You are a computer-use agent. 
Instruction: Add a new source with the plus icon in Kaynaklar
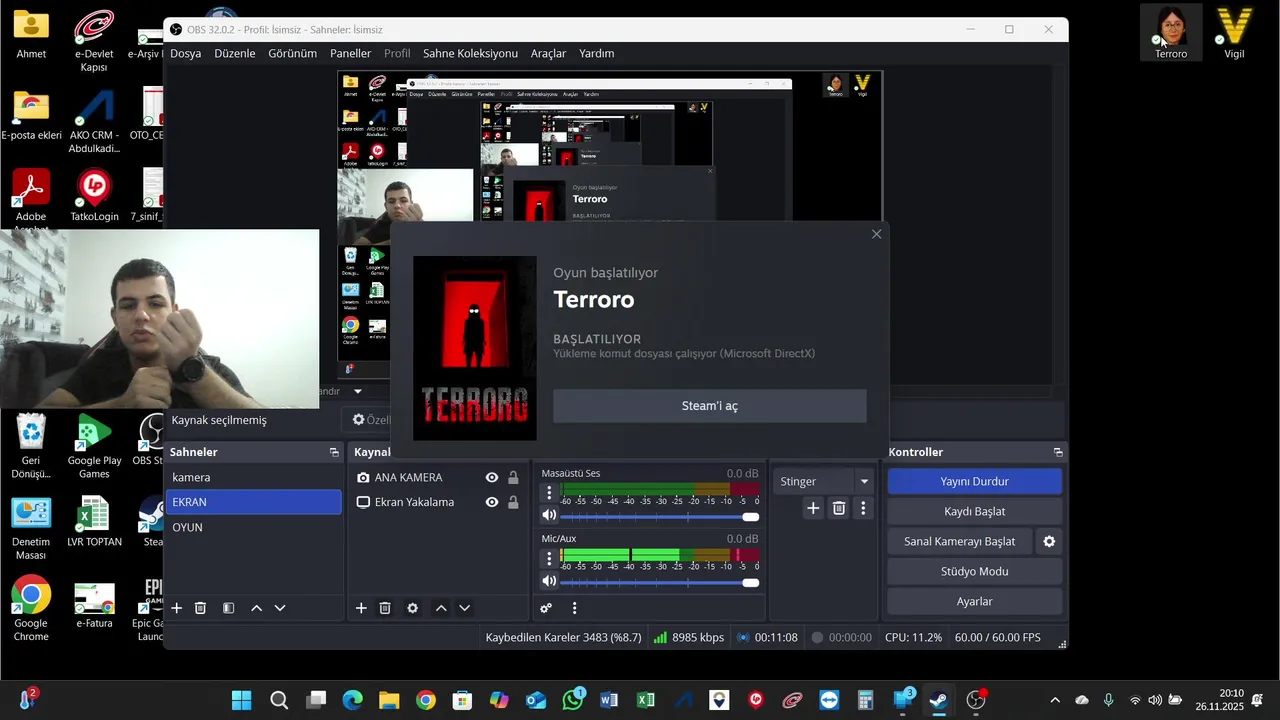[x=361, y=608]
